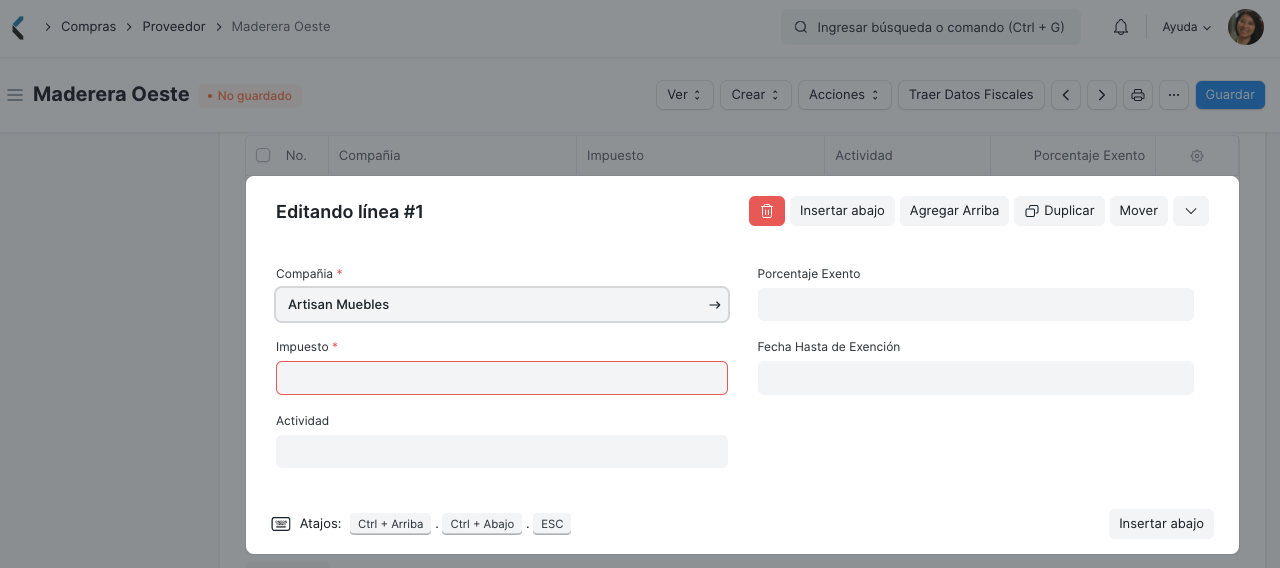Click the Ctrl + Abajo shortcut key

(x=482, y=524)
